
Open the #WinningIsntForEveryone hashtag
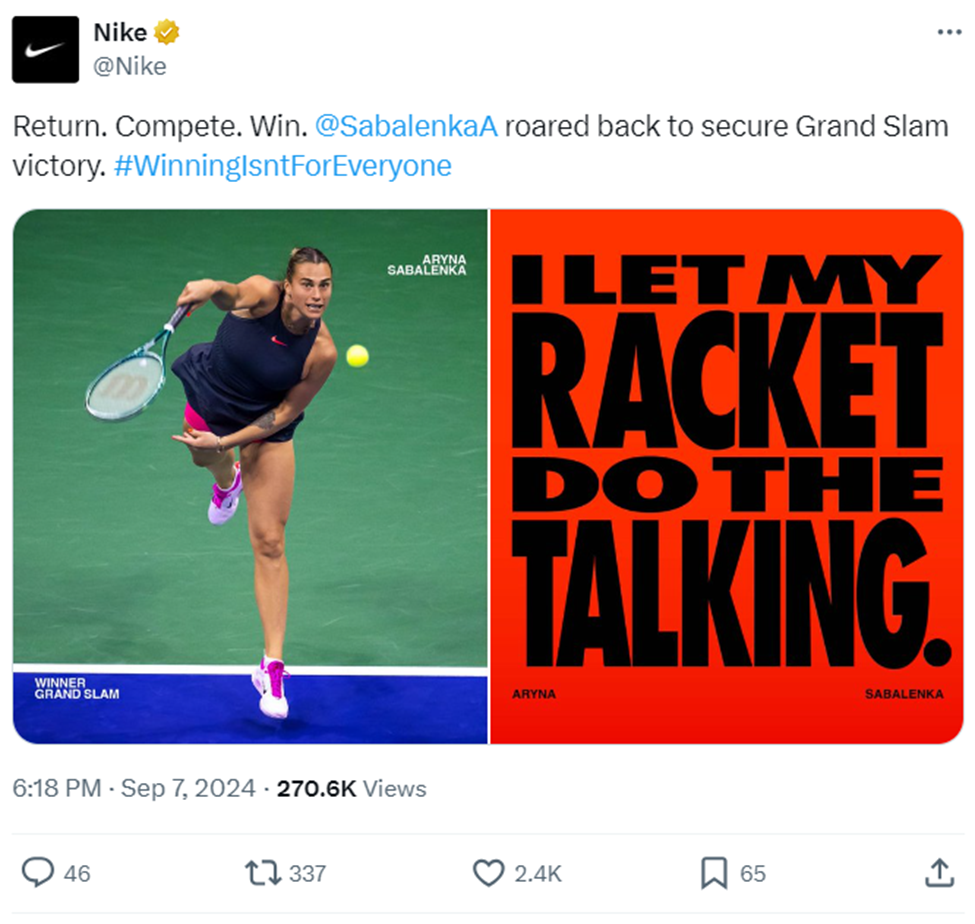(x=283, y=166)
